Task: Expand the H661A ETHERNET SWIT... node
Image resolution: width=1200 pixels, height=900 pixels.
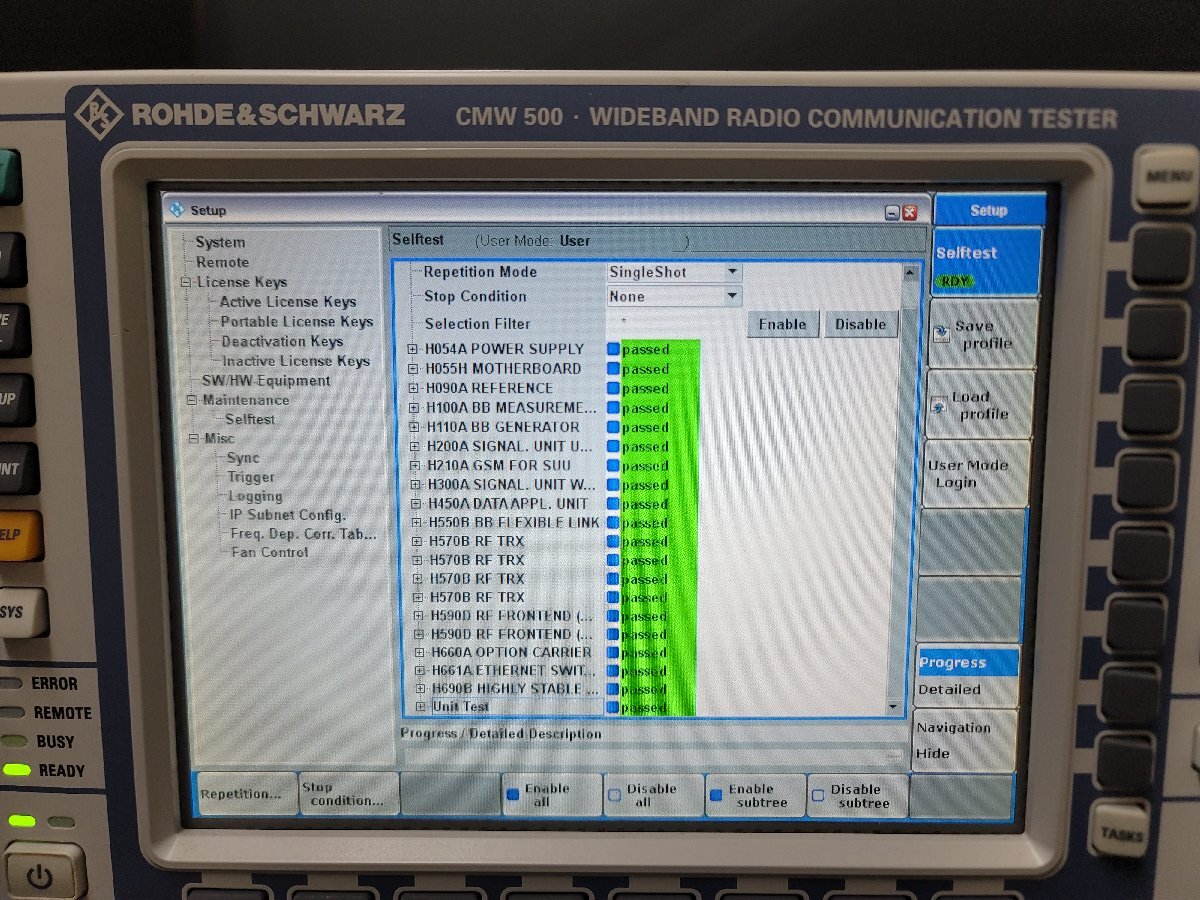Action: [420, 671]
